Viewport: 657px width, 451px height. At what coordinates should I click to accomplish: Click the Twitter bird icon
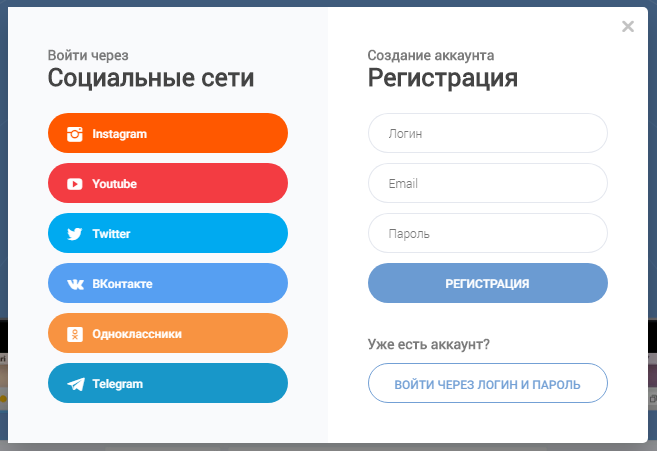(x=75, y=234)
